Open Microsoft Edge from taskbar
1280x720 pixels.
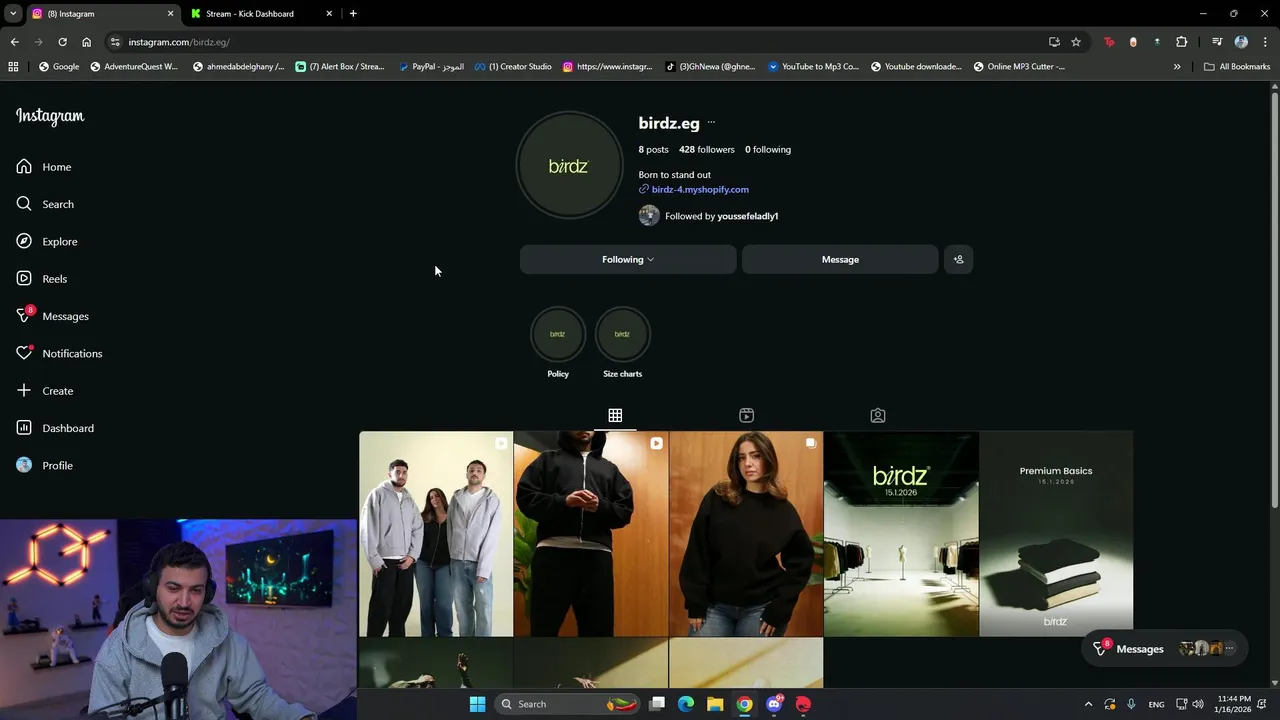pyautogui.click(x=686, y=704)
